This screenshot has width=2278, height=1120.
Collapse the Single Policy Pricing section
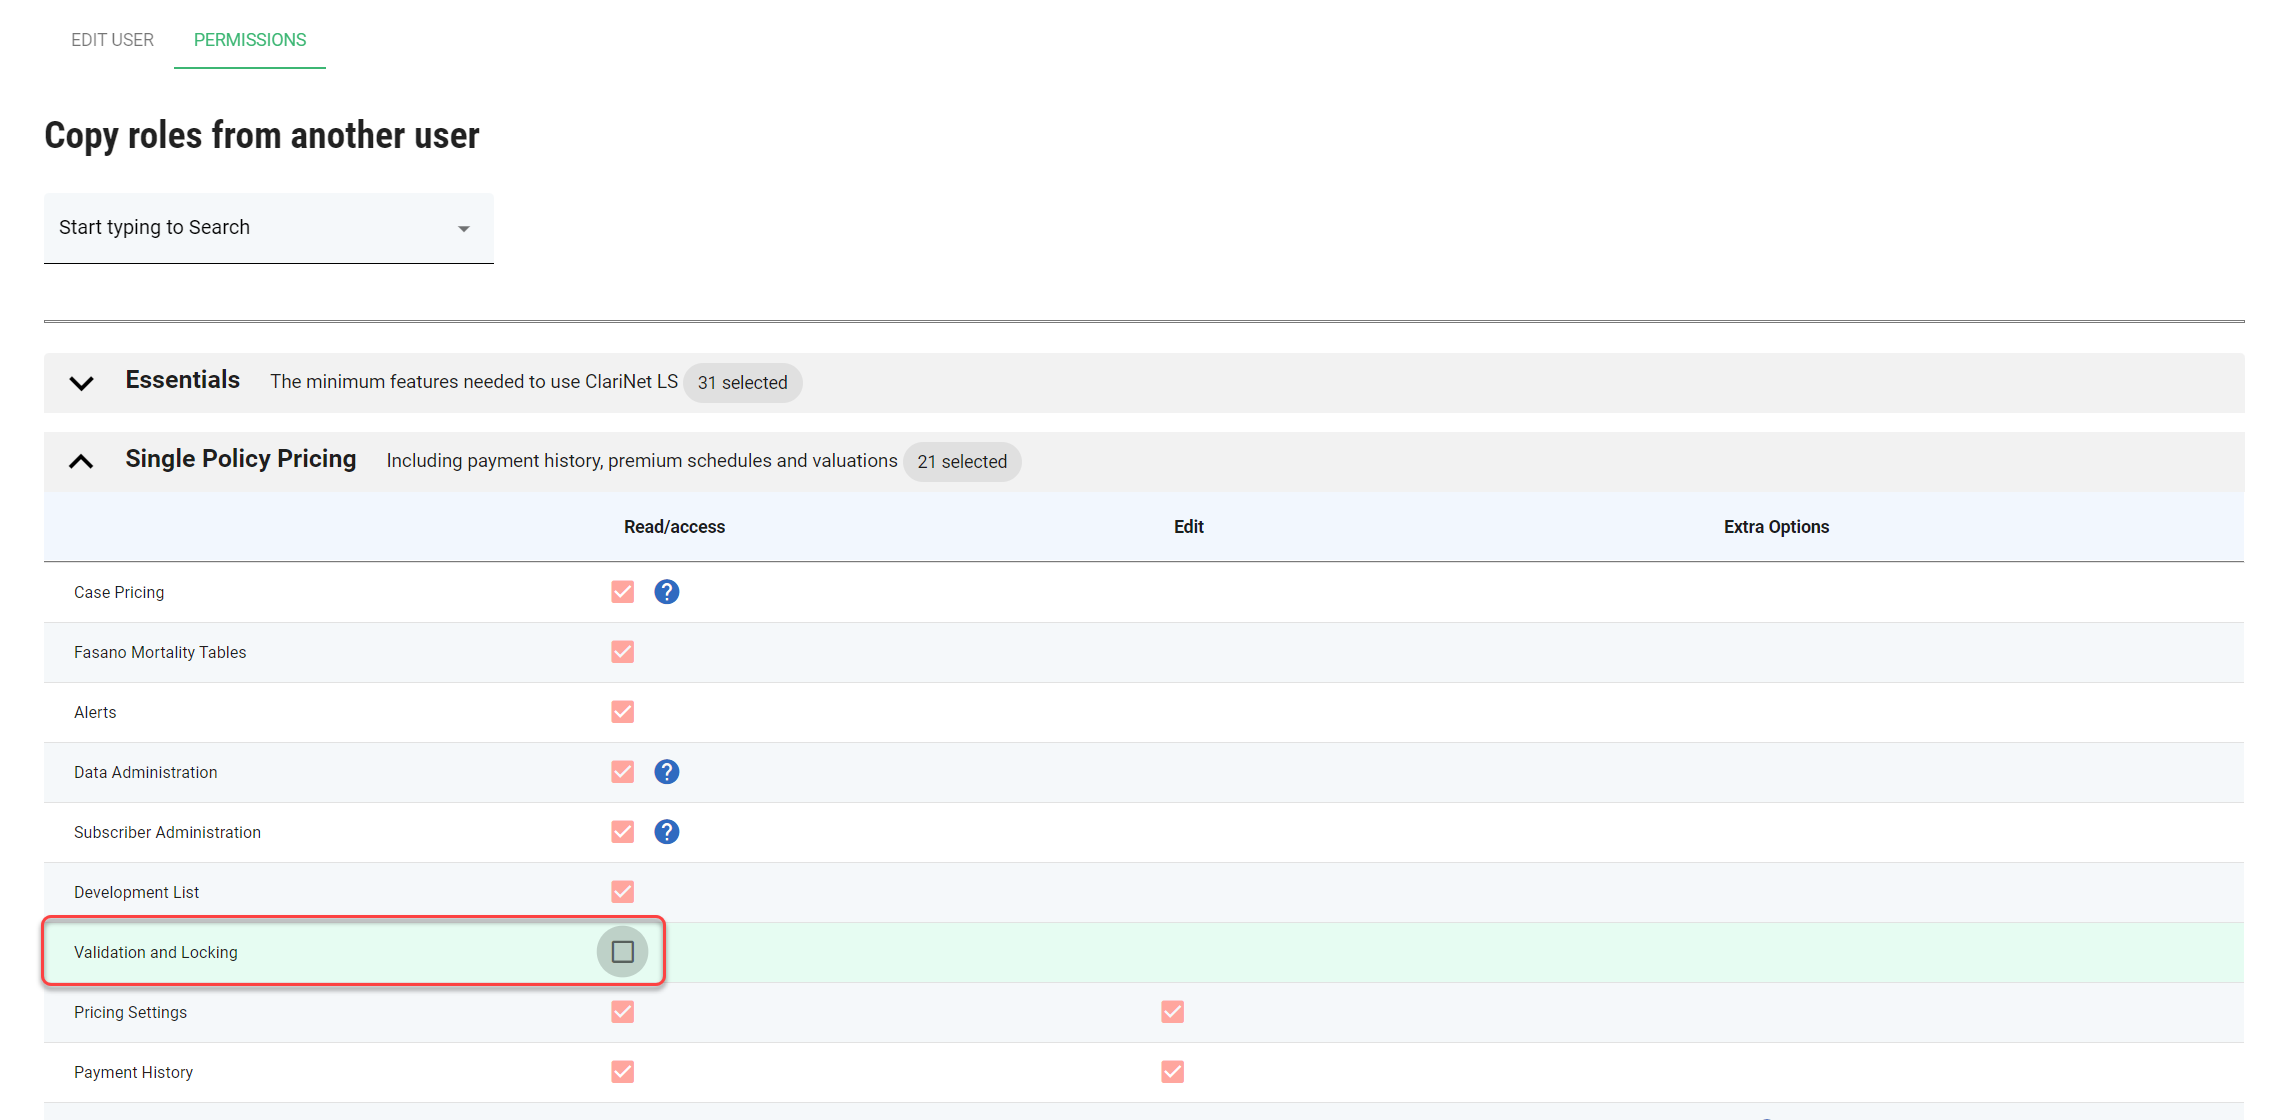point(81,461)
